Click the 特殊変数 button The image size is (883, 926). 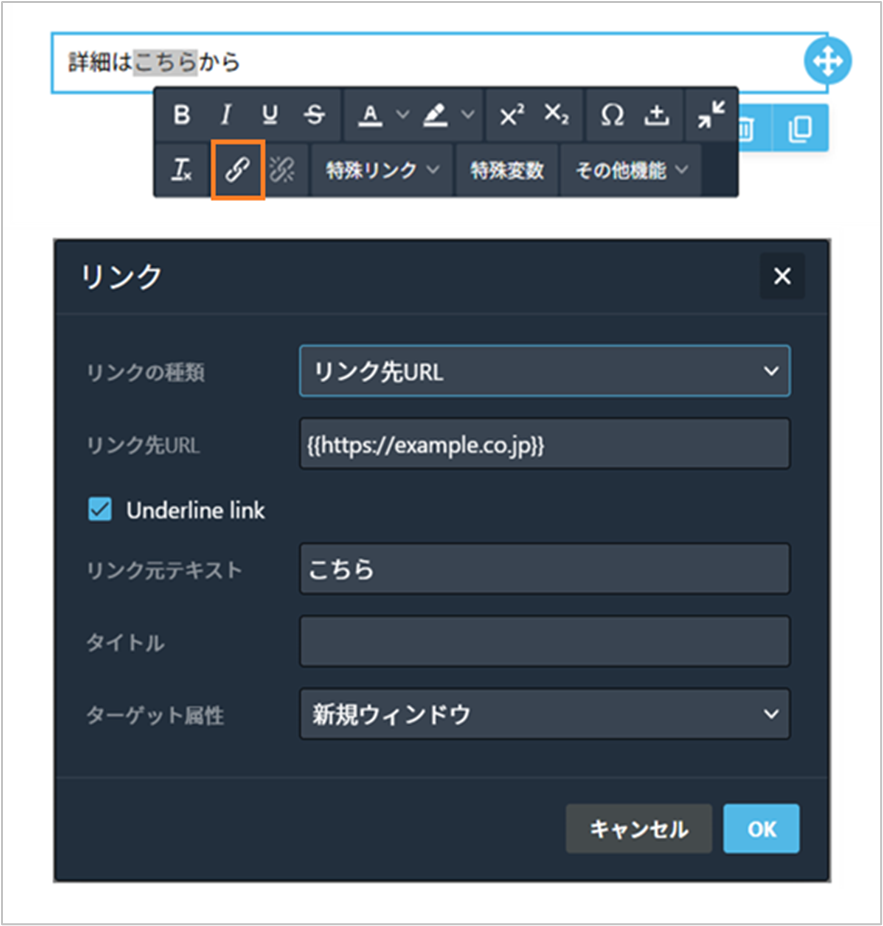(x=507, y=170)
